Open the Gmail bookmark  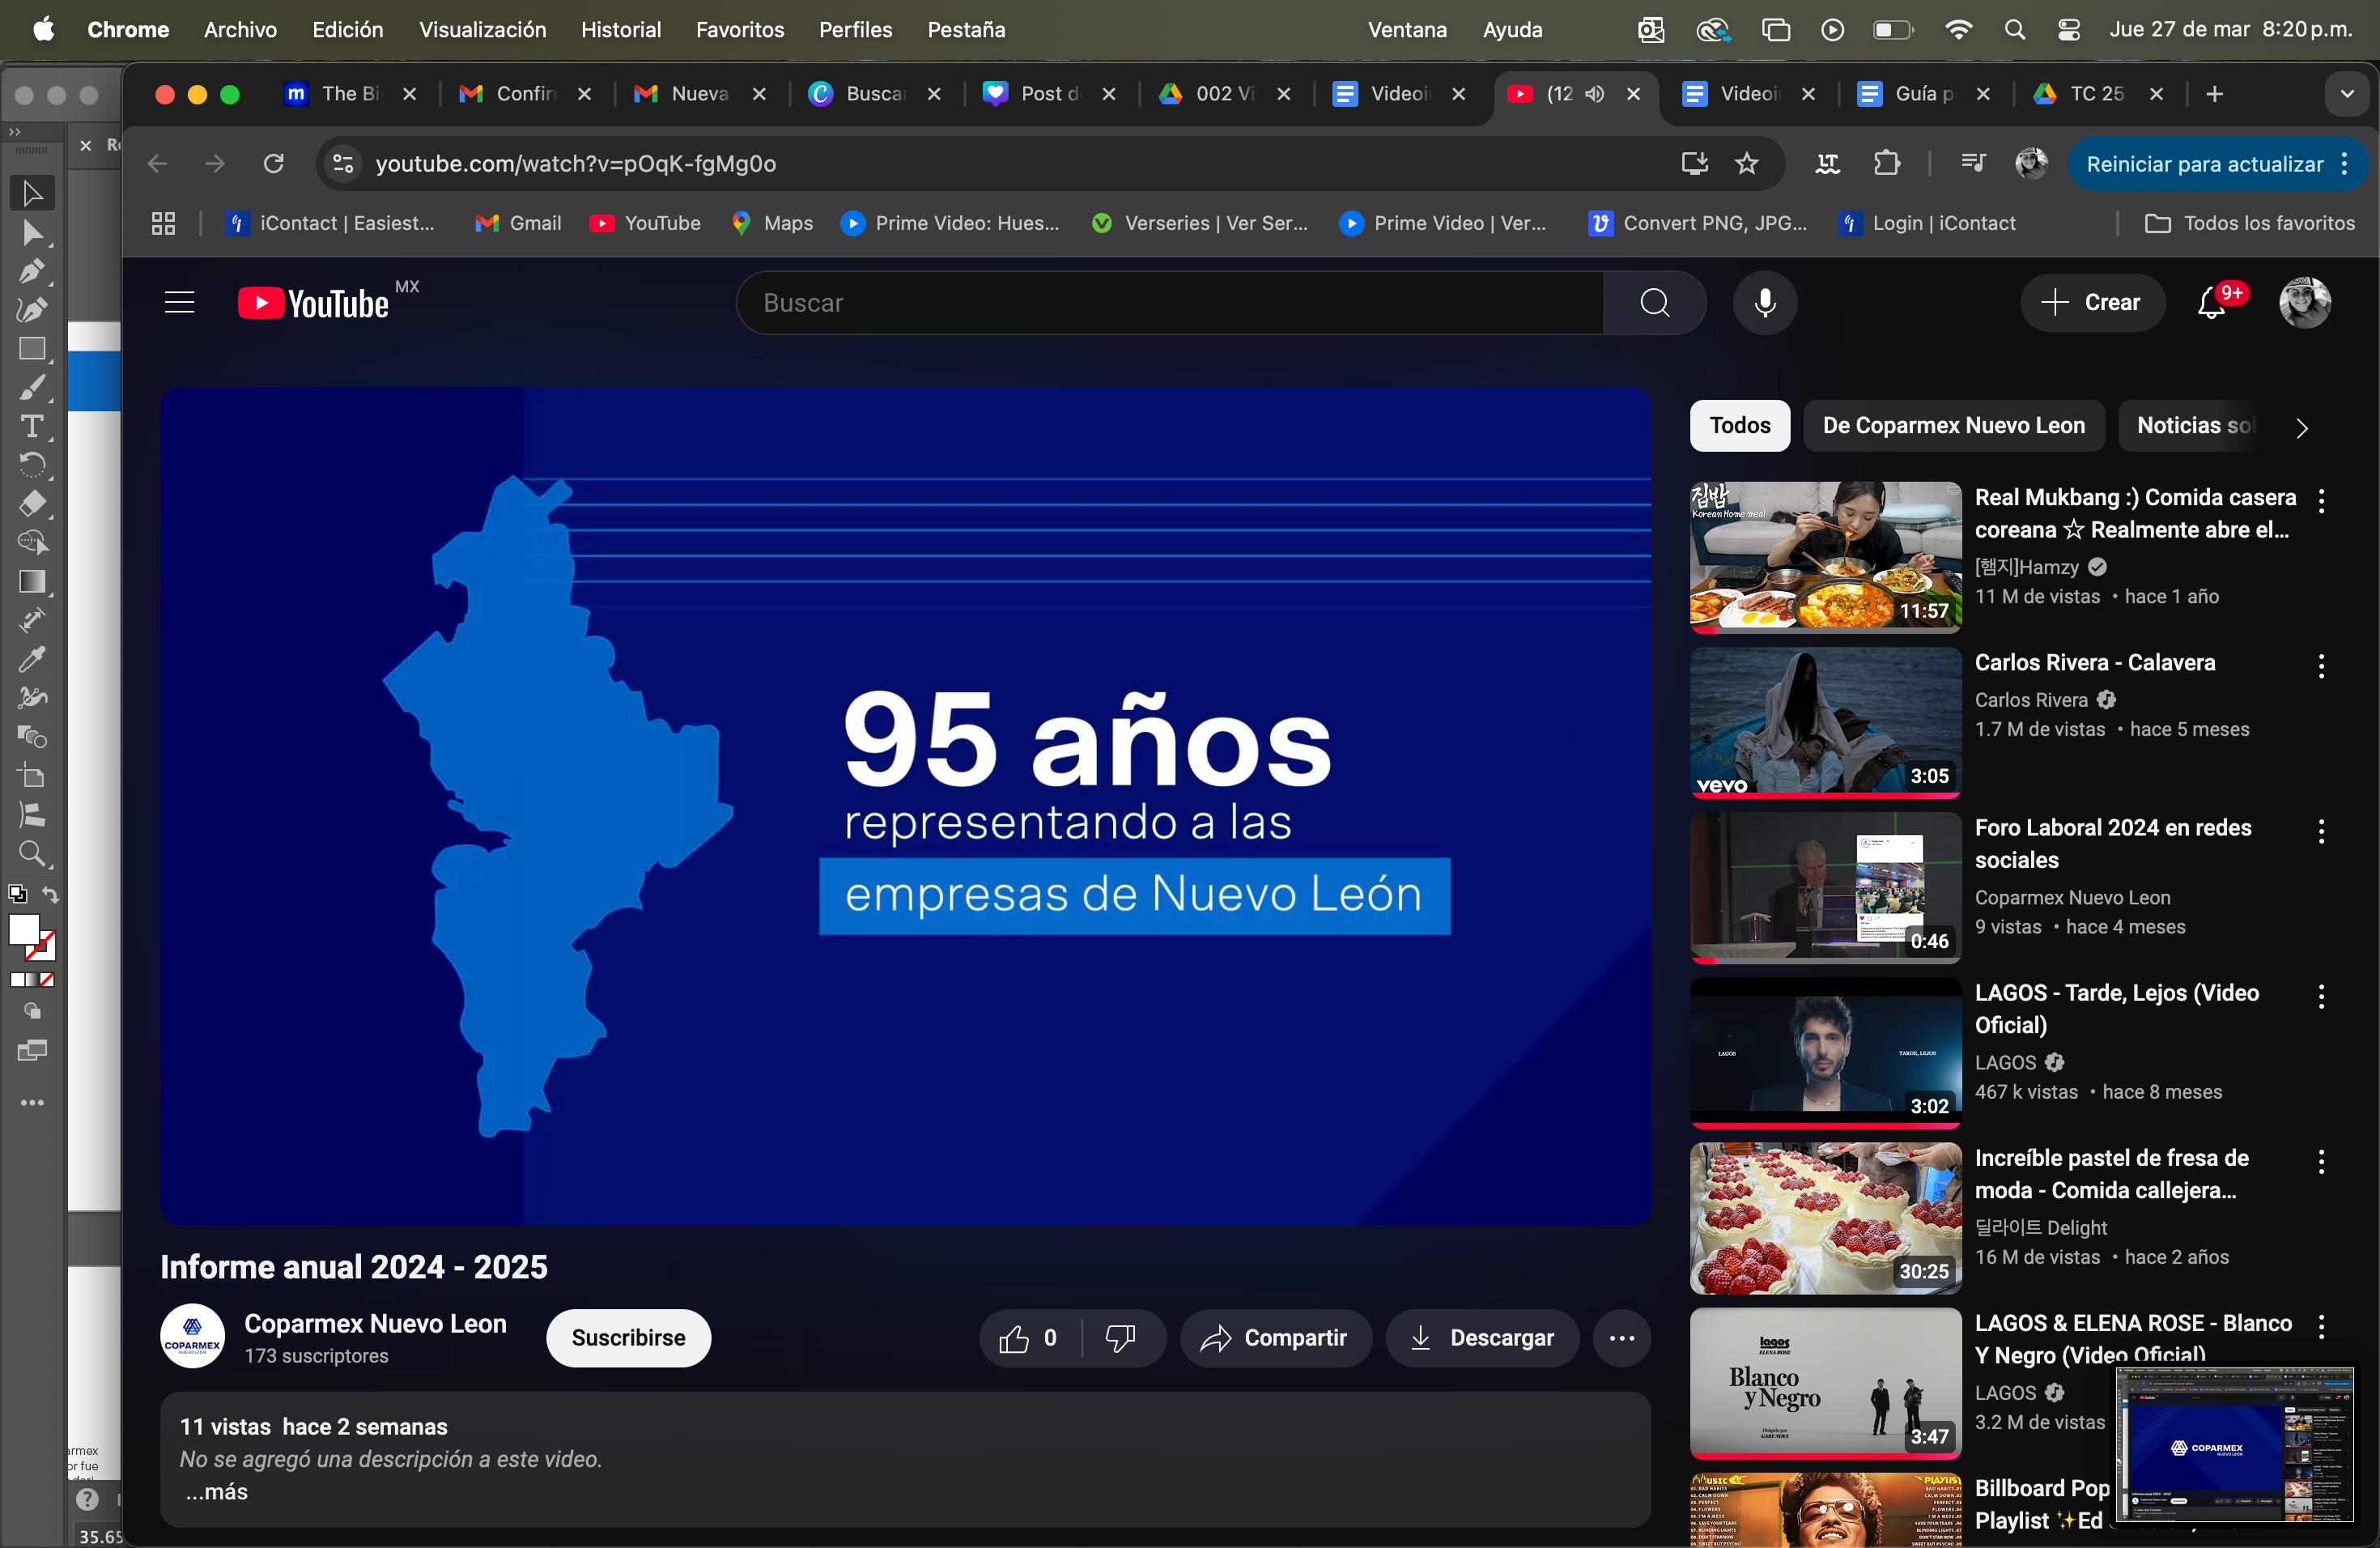517,223
